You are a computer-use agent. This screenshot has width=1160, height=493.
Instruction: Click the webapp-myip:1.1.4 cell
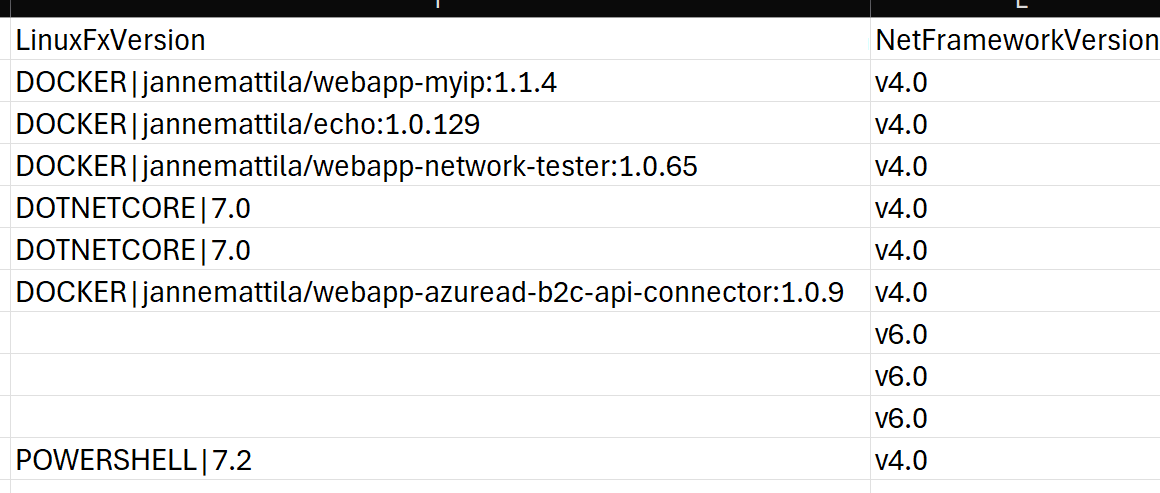[440, 82]
